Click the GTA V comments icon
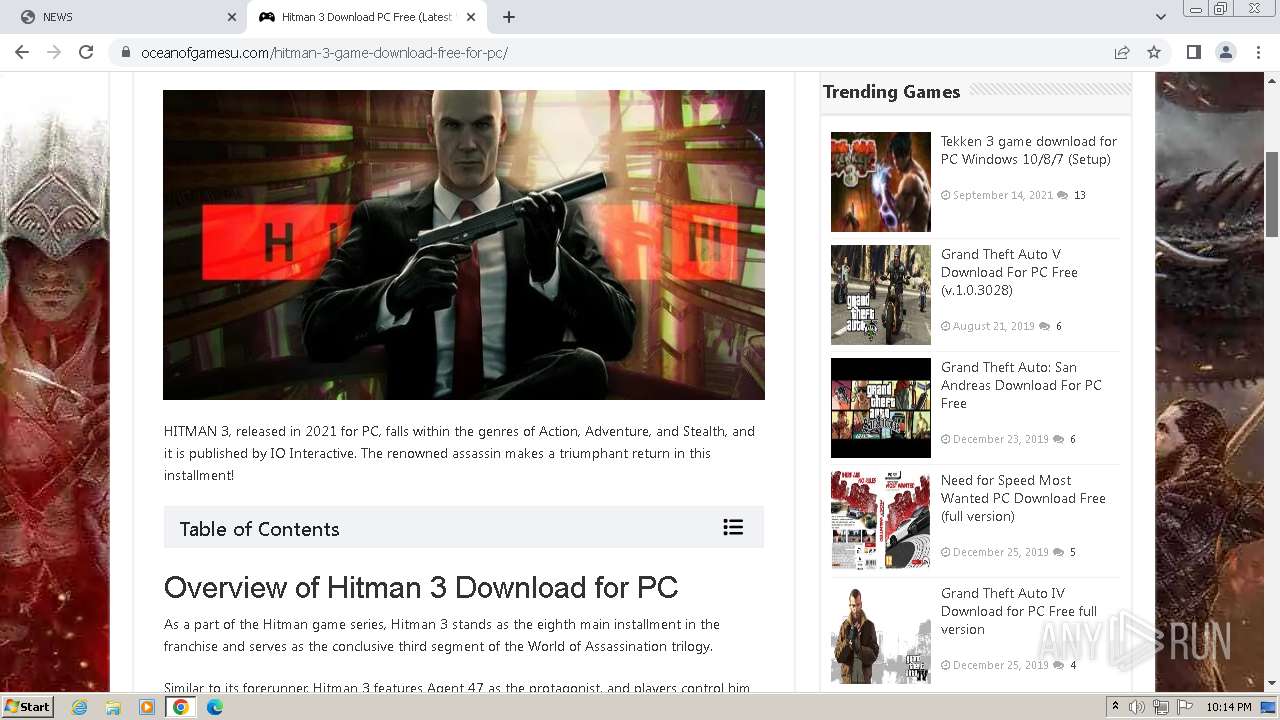Screen dimensions: 1280x720 (1044, 326)
